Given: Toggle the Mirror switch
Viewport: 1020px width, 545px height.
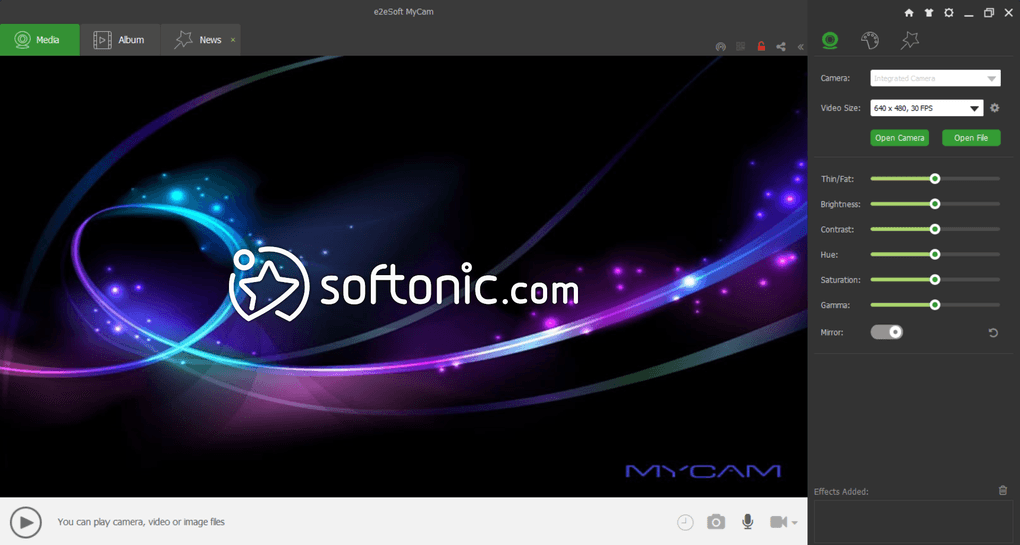Looking at the screenshot, I should click(887, 332).
